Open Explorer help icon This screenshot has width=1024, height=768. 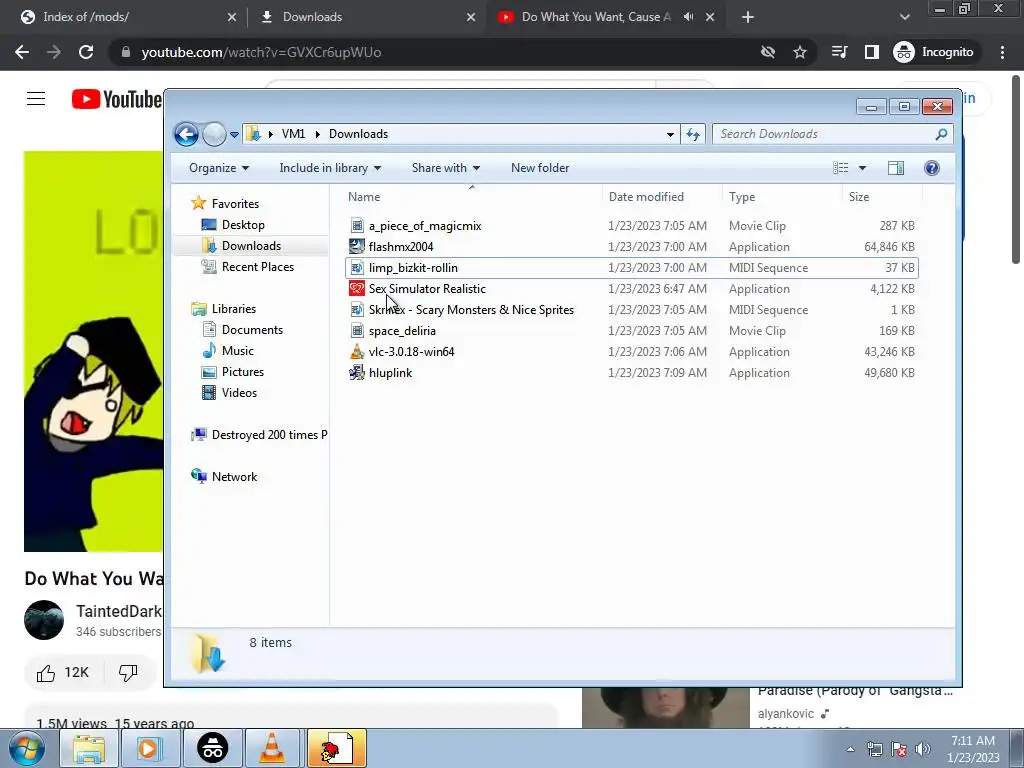tap(932, 168)
